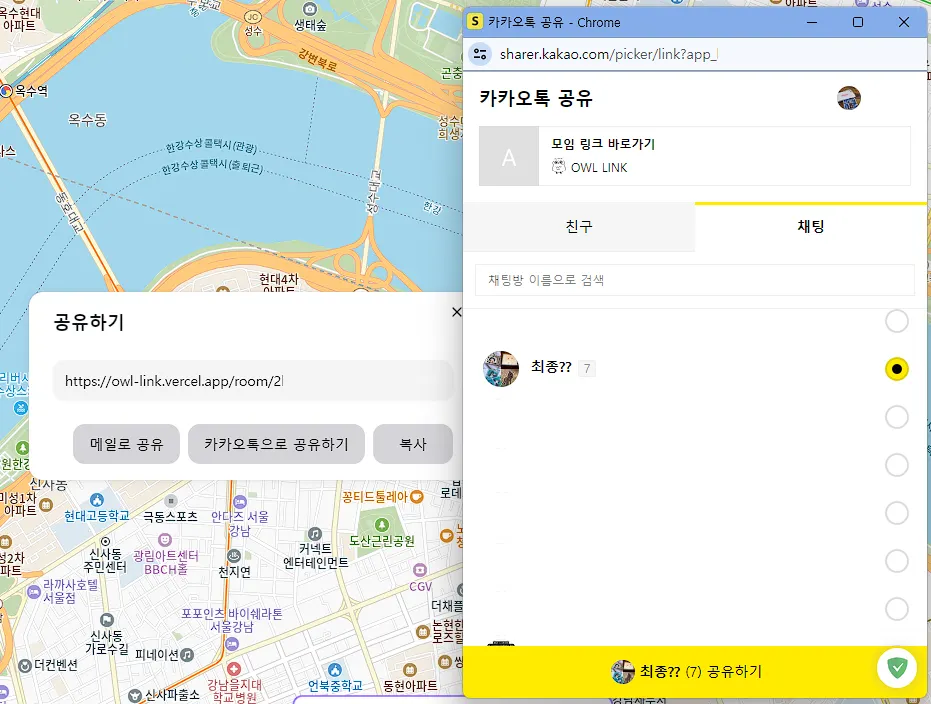Click the 언북중학교 school marker
The width and height of the screenshot is (931, 704).
click(335, 670)
